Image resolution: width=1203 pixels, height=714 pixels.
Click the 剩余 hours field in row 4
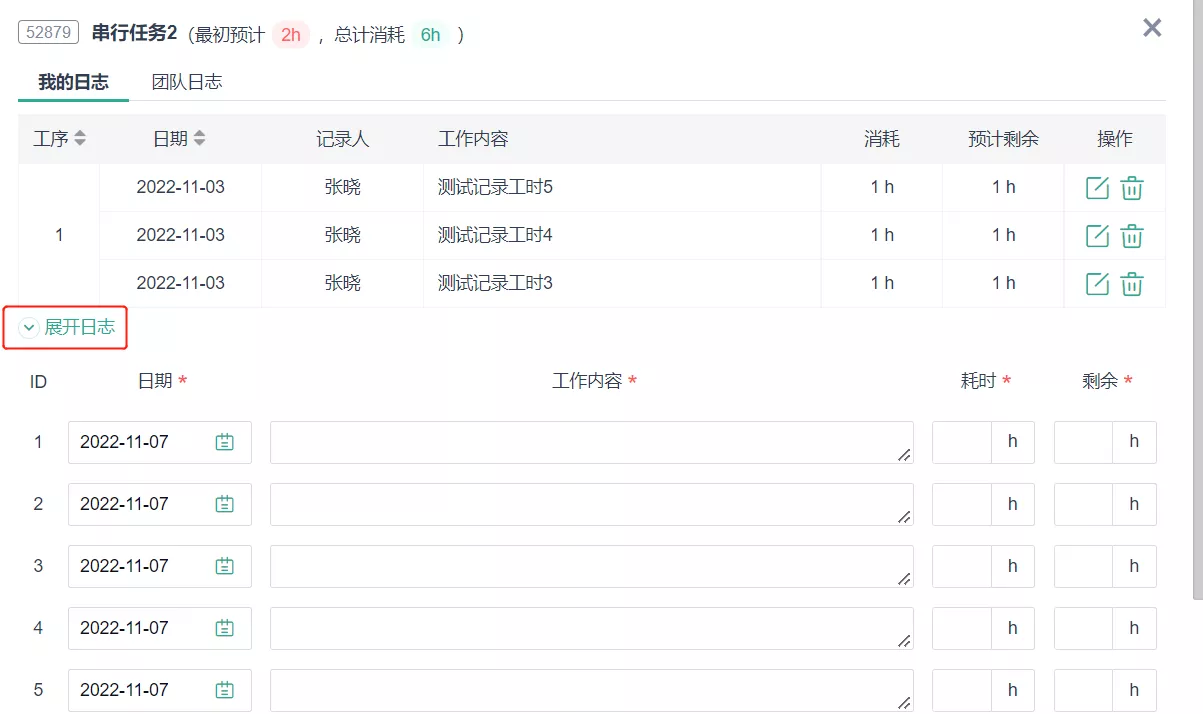1084,628
